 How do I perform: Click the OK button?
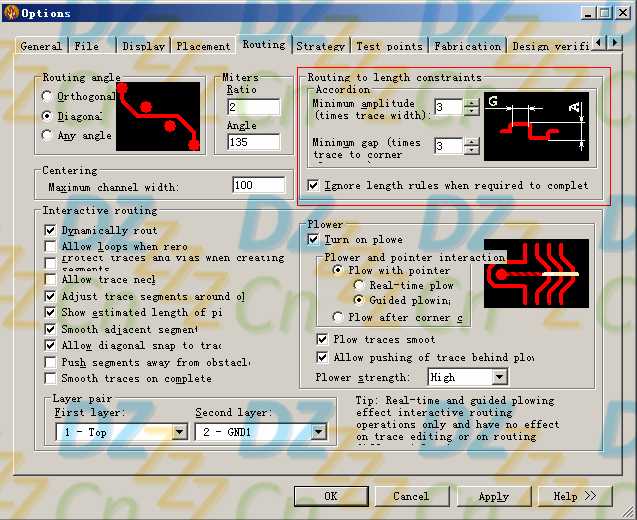click(x=331, y=496)
